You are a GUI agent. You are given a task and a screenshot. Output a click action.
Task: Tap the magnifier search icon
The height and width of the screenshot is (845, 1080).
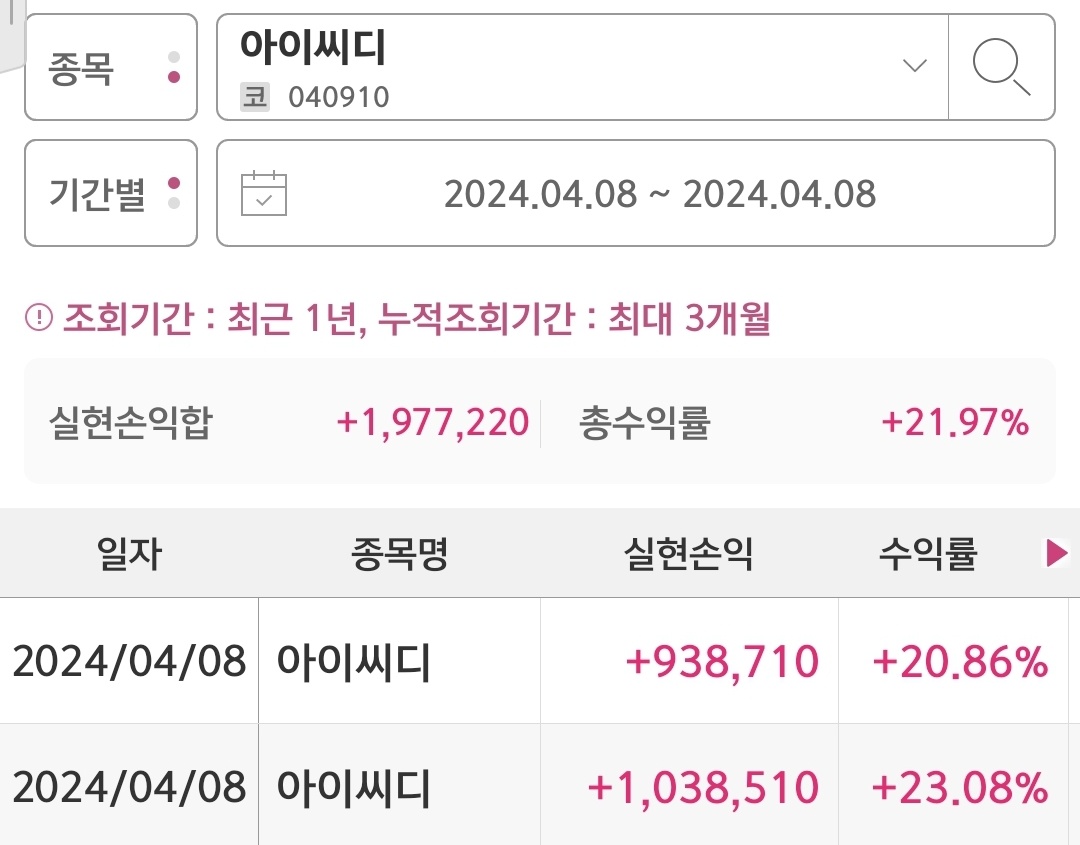pyautogui.click(x=1001, y=67)
